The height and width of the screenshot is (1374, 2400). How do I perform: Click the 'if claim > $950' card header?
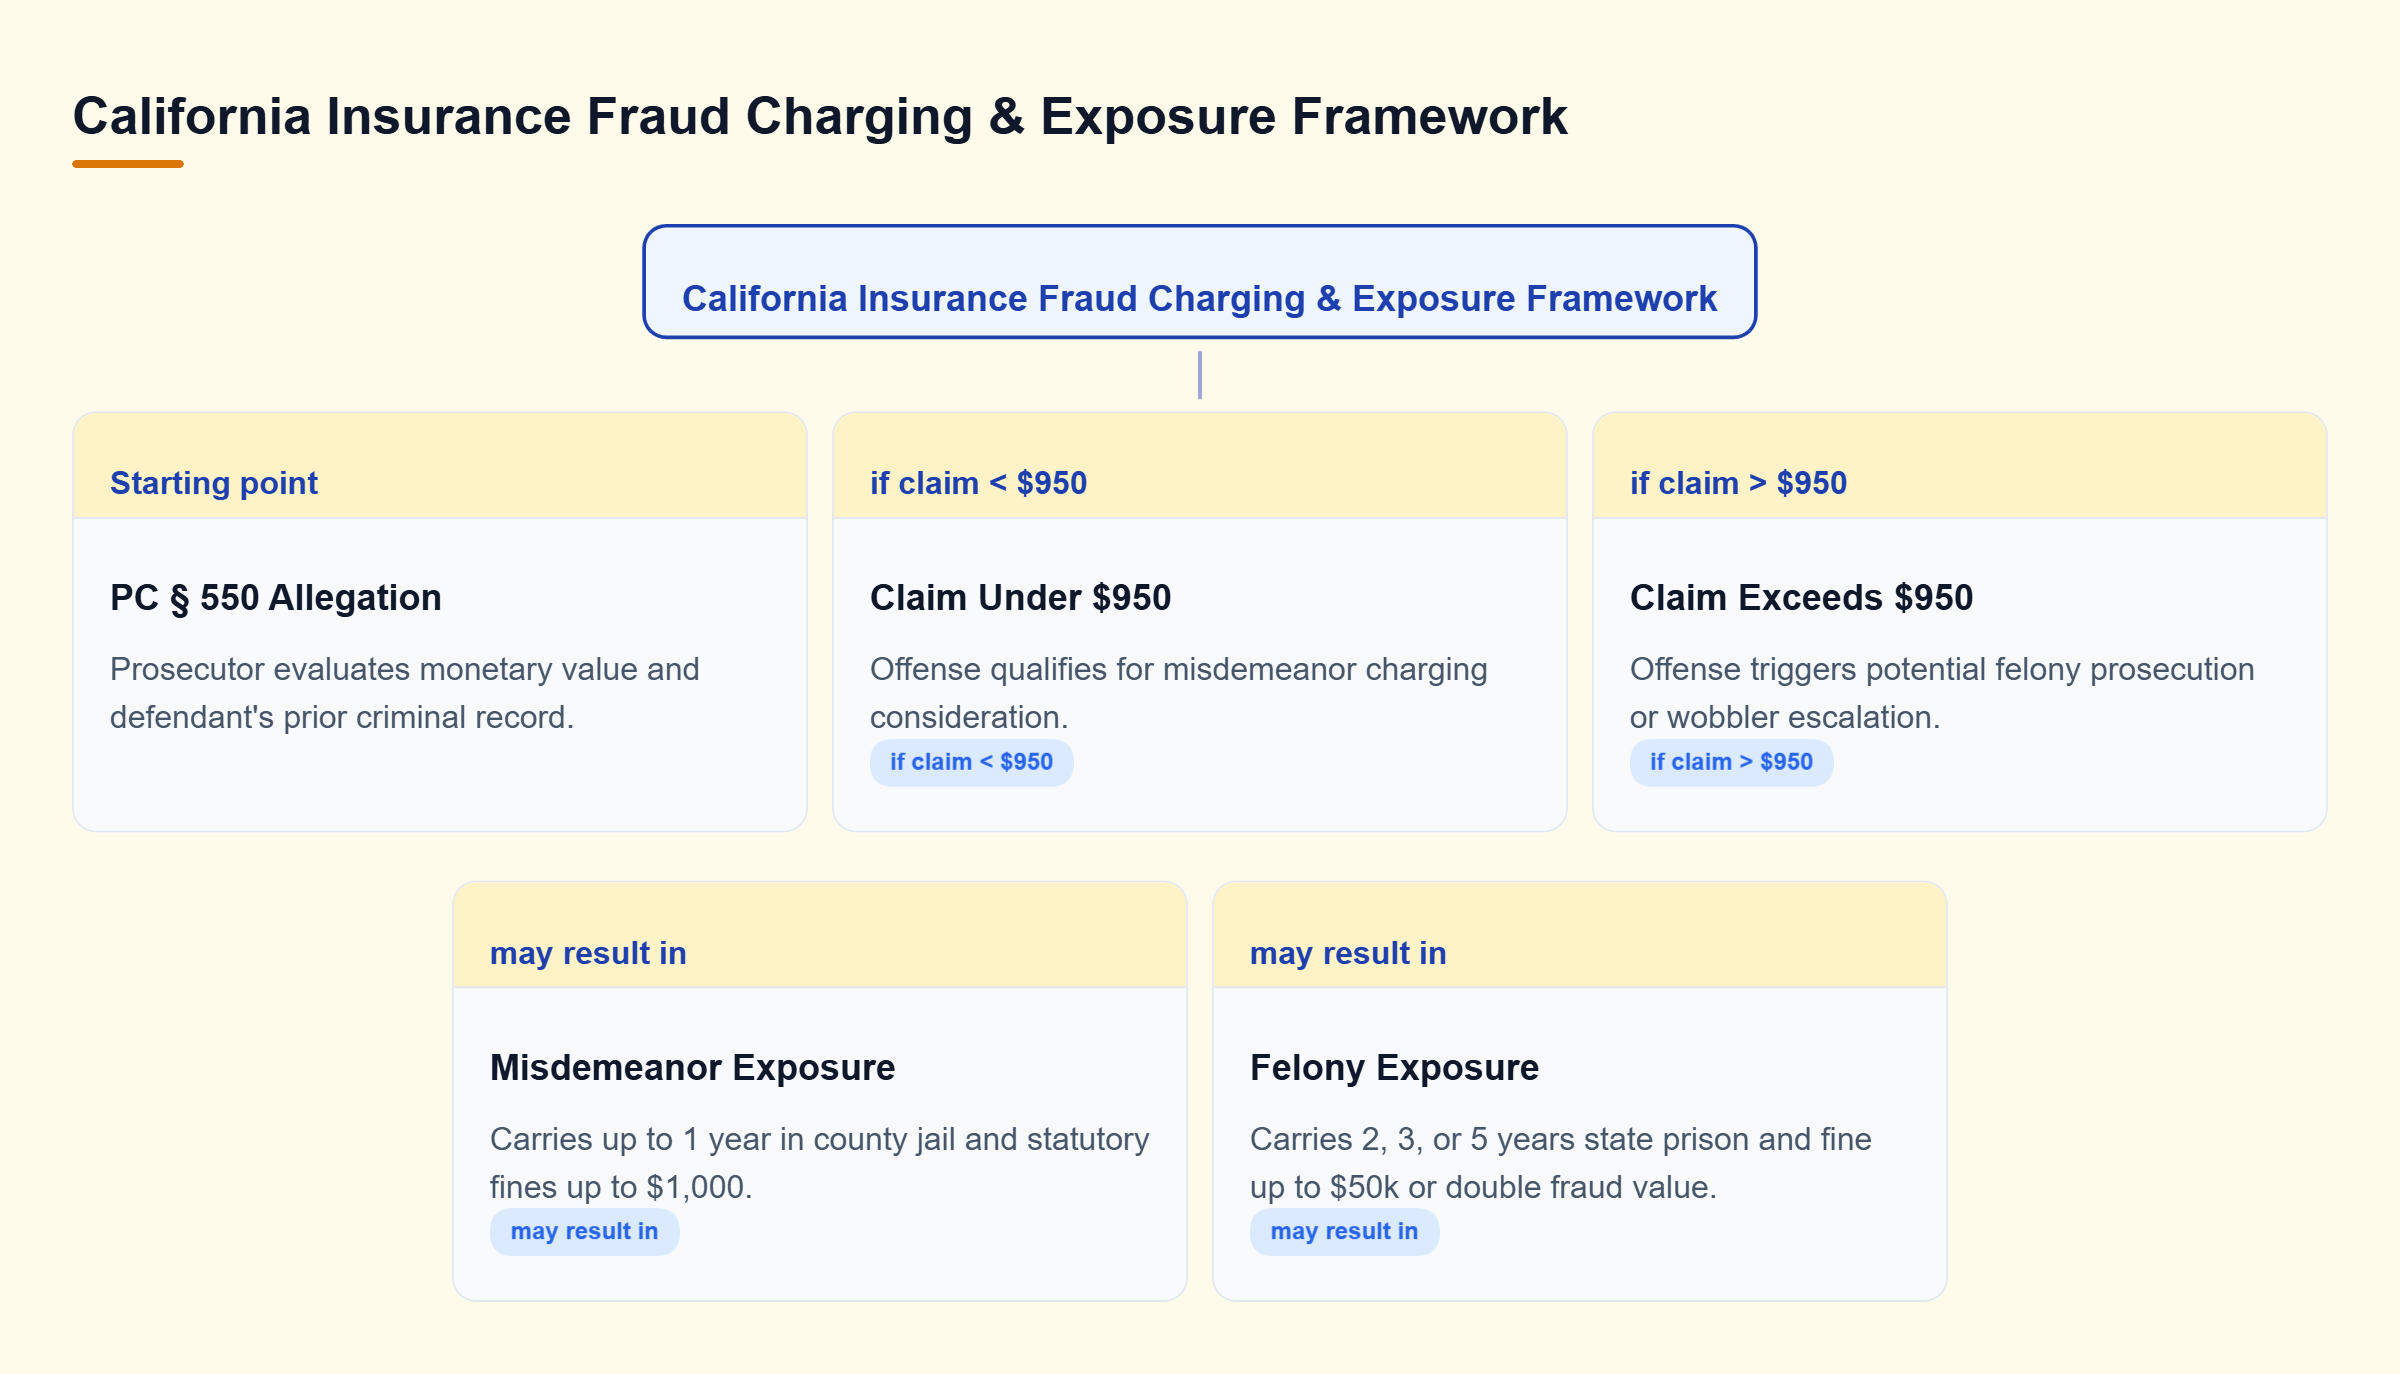pos(1960,466)
